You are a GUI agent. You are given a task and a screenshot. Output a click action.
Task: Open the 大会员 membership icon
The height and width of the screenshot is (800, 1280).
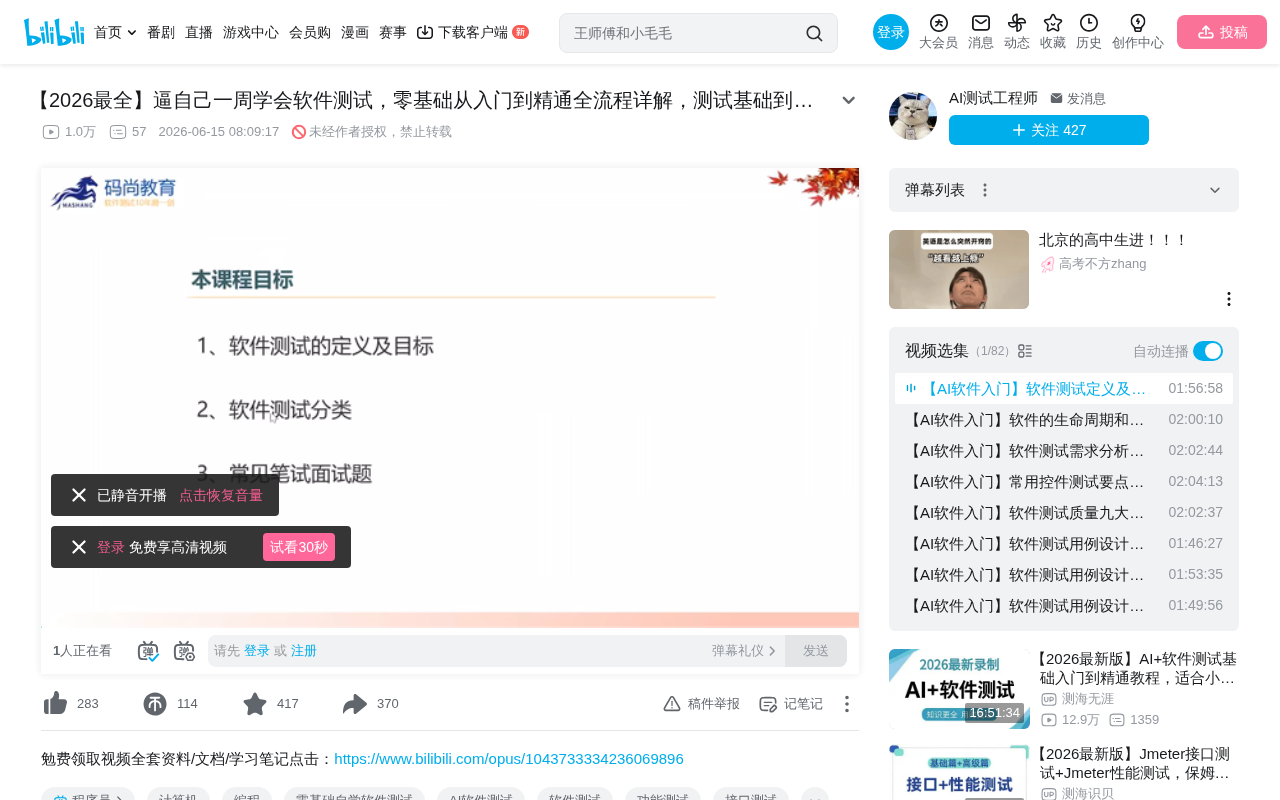pos(938,32)
